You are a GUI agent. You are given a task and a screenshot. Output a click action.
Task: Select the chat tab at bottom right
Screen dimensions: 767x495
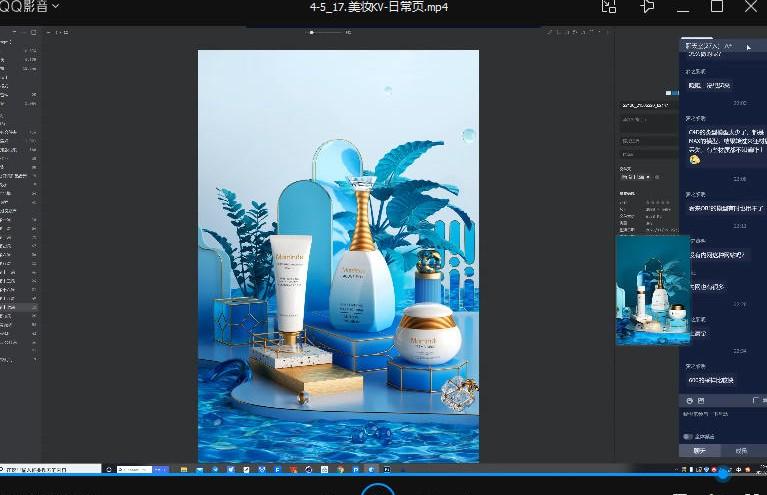[699, 451]
